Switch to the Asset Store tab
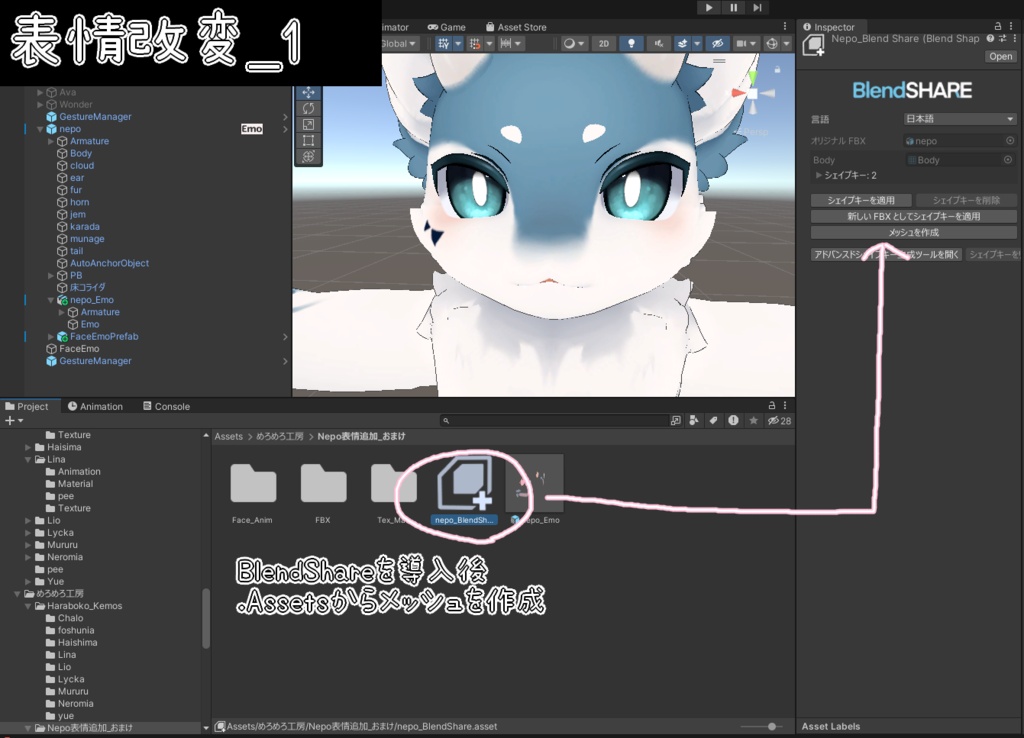 516,27
